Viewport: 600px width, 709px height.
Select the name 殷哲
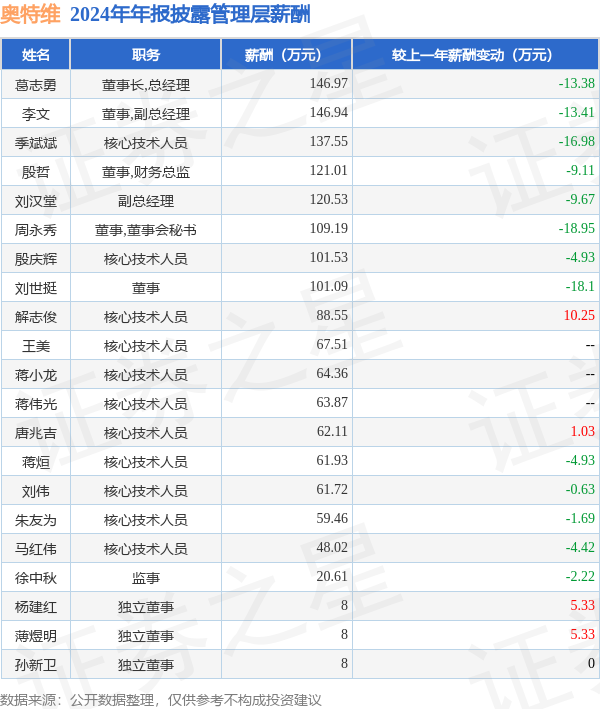[x=36, y=172]
